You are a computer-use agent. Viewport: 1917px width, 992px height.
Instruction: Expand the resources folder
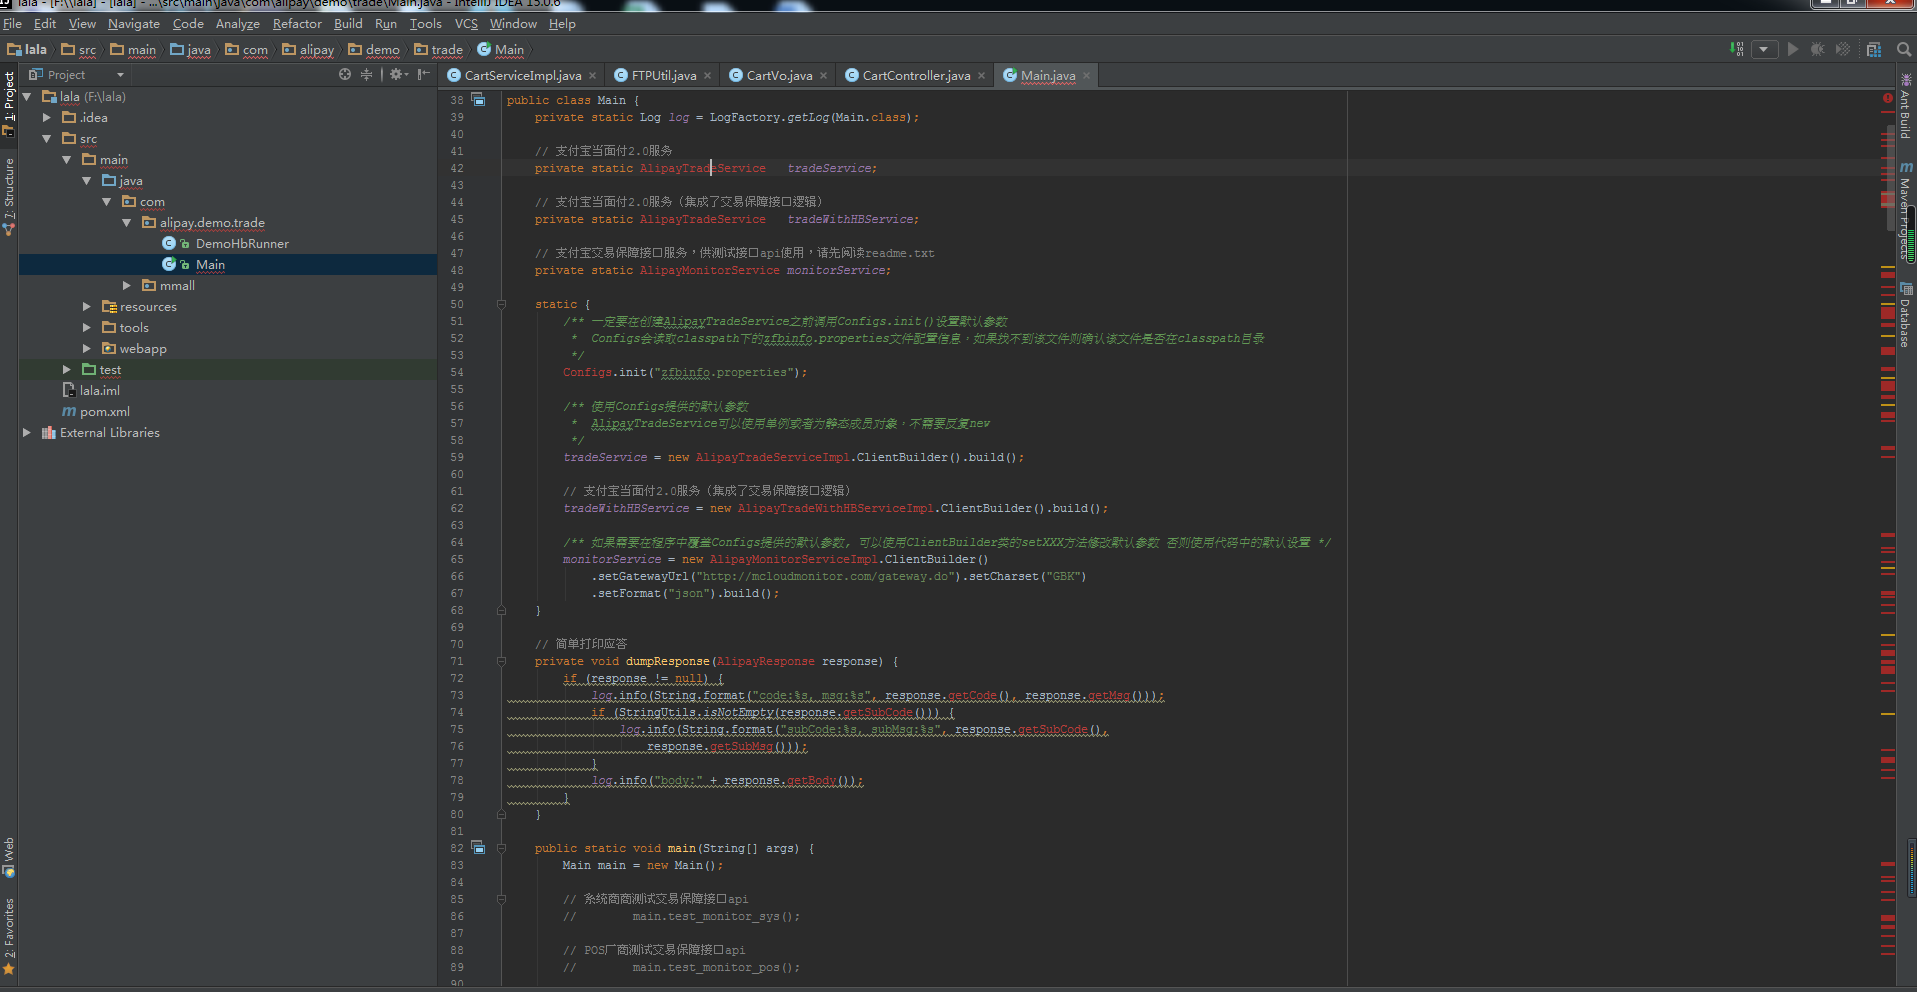87,307
